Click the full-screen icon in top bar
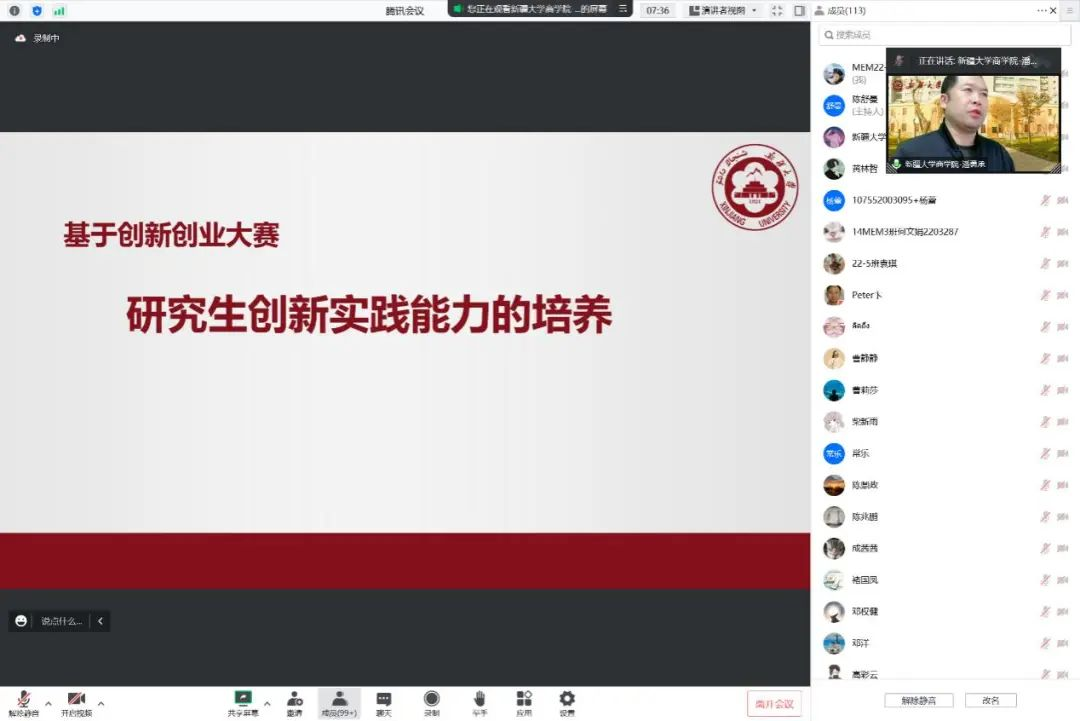The image size is (1080, 721). [x=777, y=10]
